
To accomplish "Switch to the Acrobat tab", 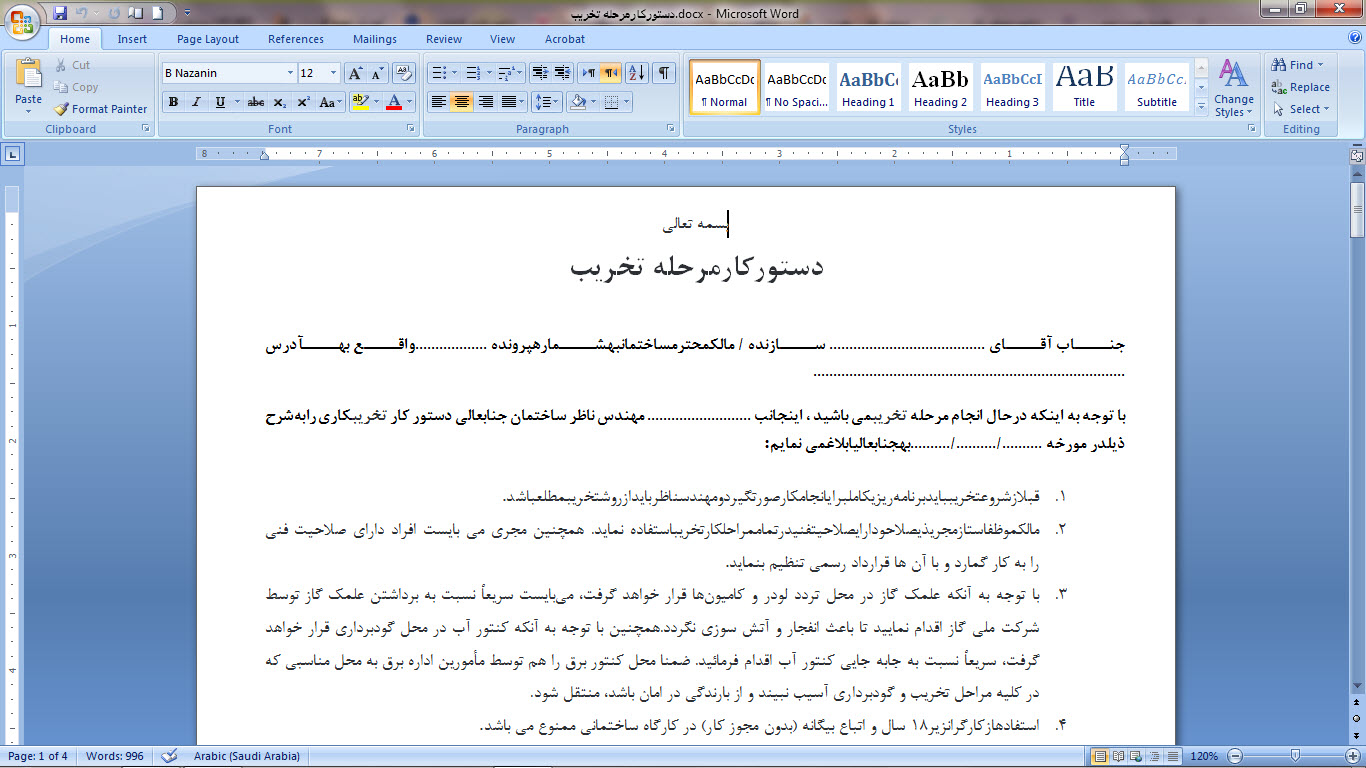I will pyautogui.click(x=565, y=39).
